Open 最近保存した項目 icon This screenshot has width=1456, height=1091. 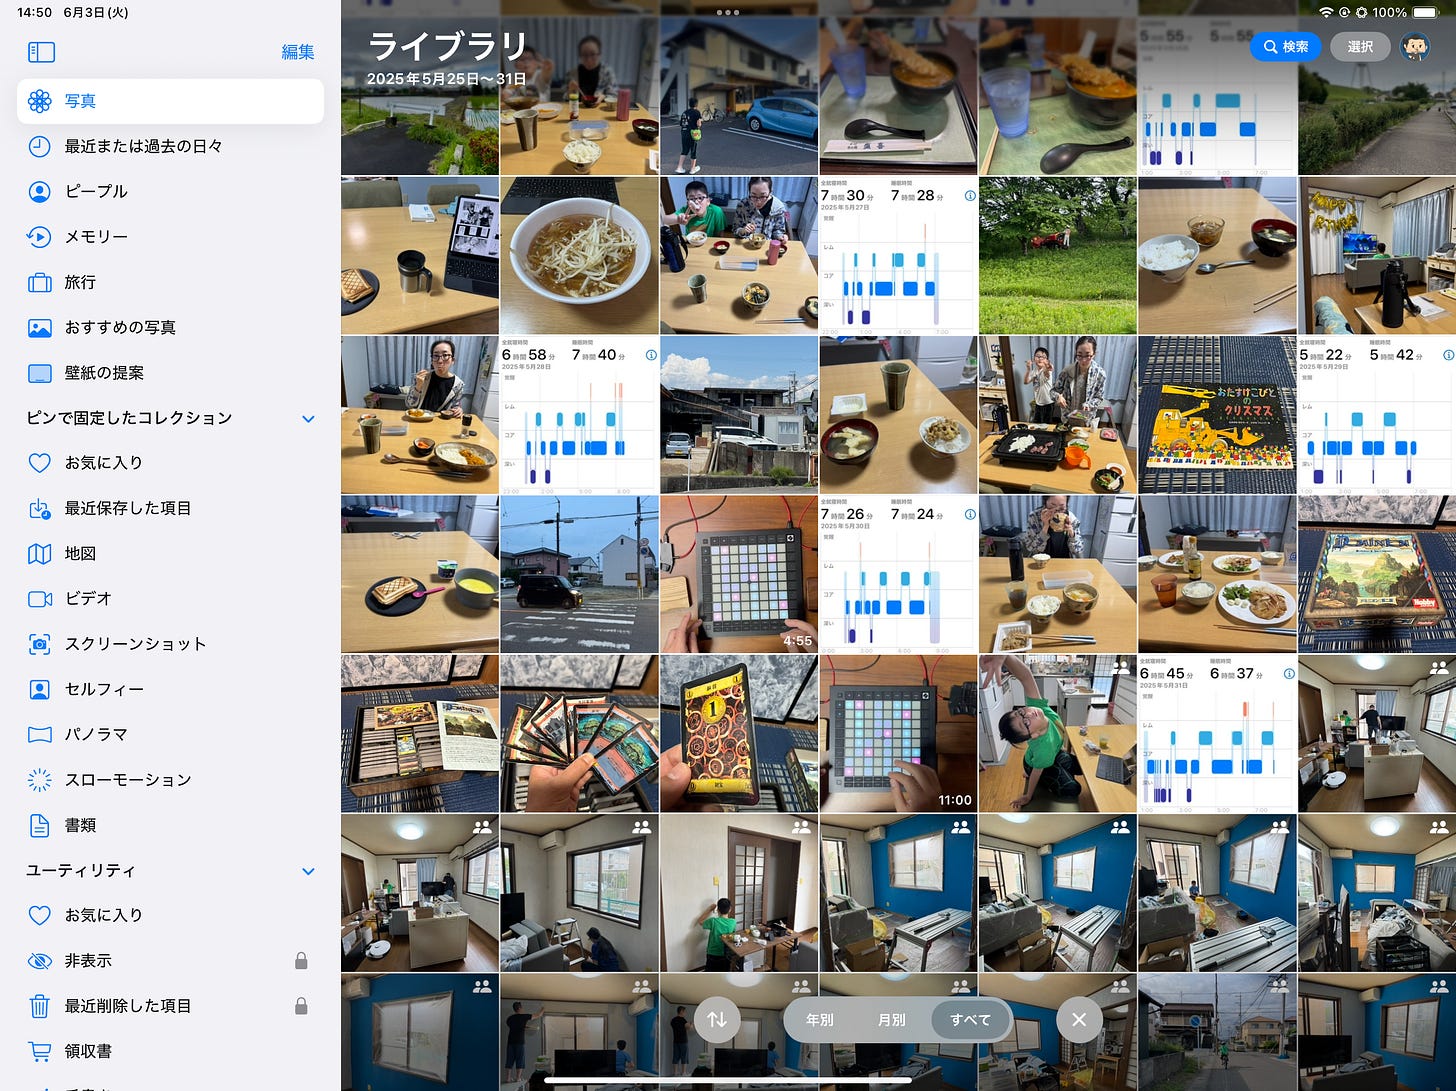point(39,508)
